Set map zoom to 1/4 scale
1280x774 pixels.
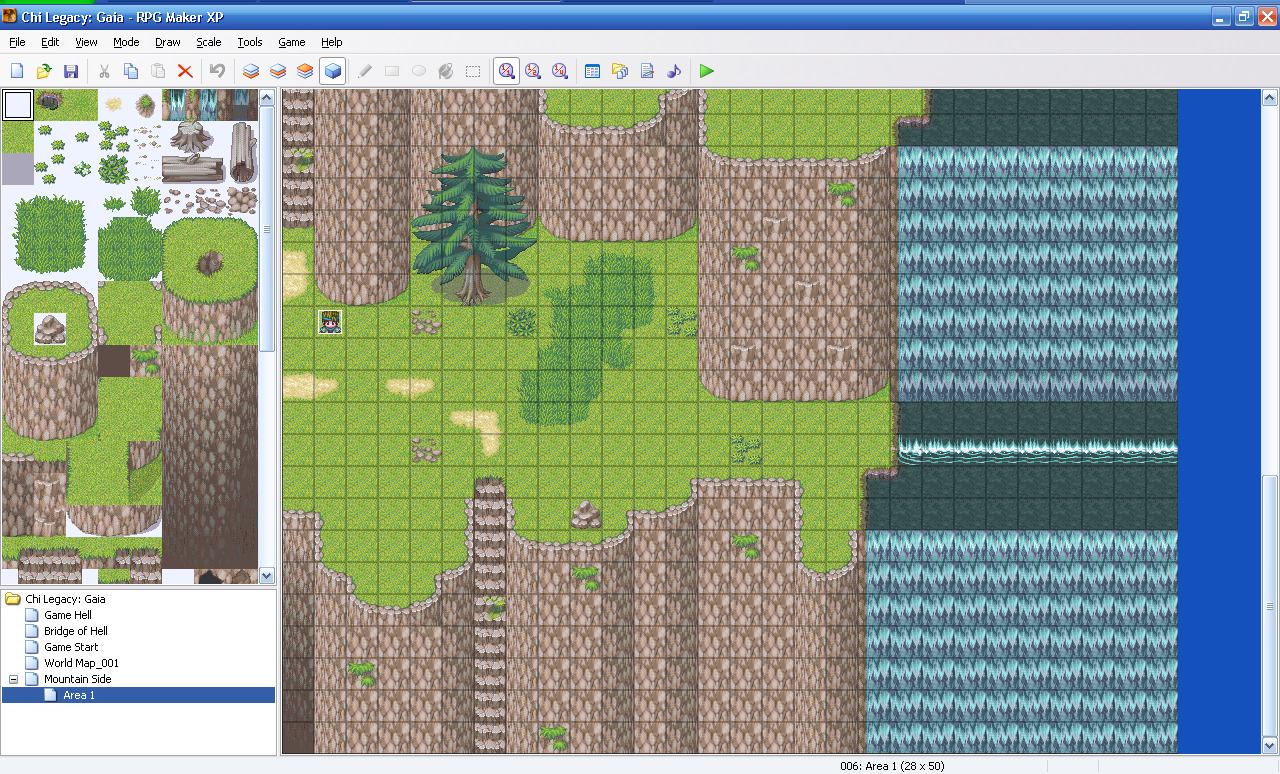coord(560,71)
